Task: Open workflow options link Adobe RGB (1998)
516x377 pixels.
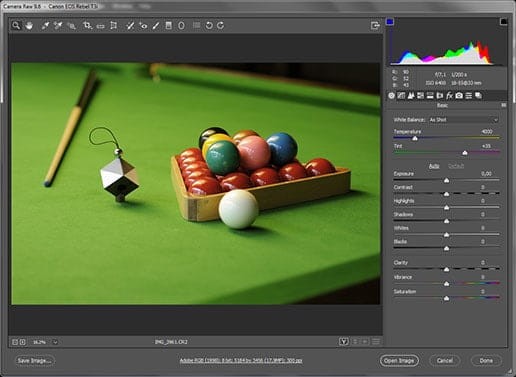Action: tap(241, 360)
